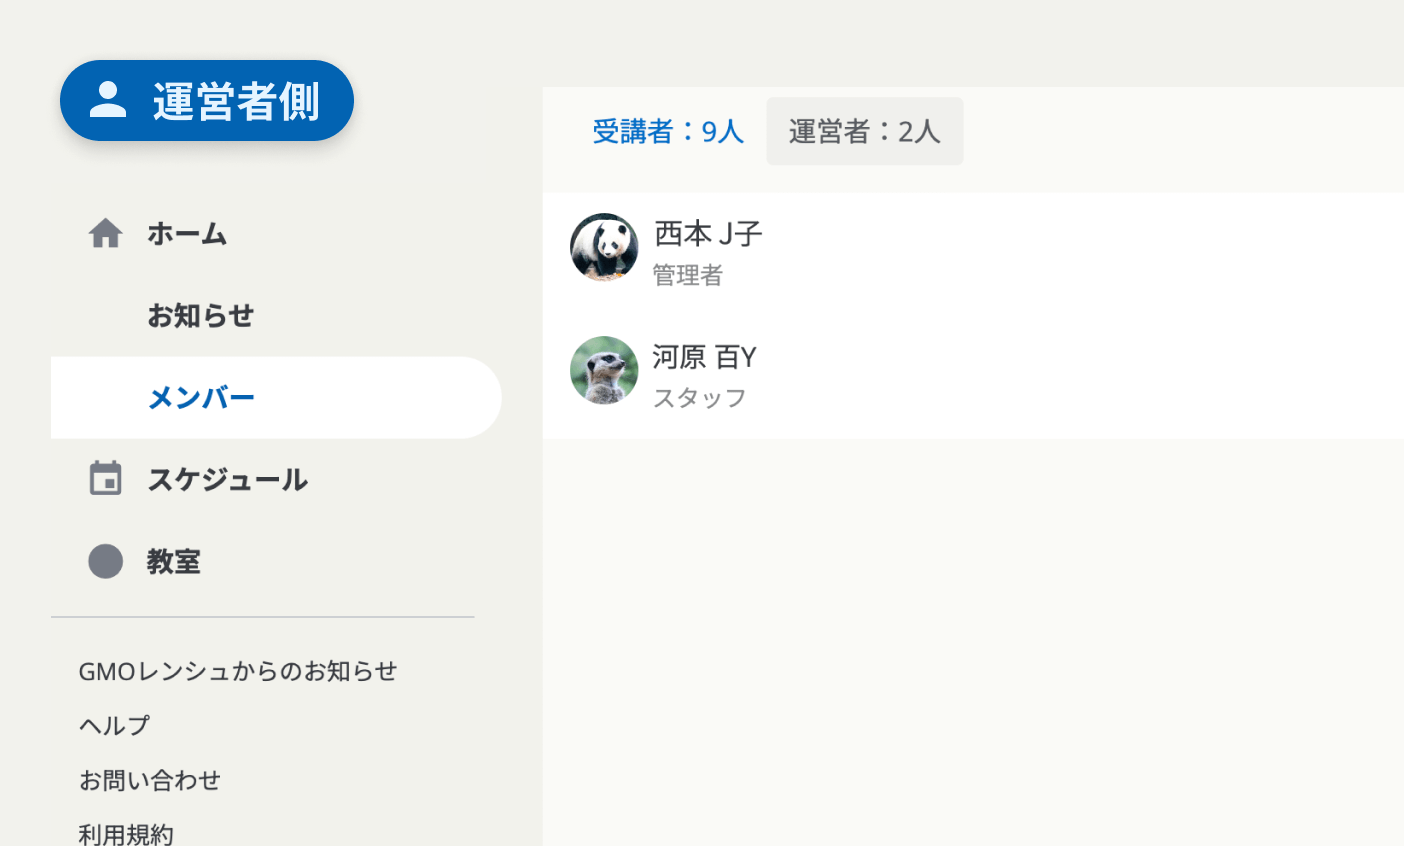Go to the お知らせ page
This screenshot has height=846, width=1404.
[200, 316]
